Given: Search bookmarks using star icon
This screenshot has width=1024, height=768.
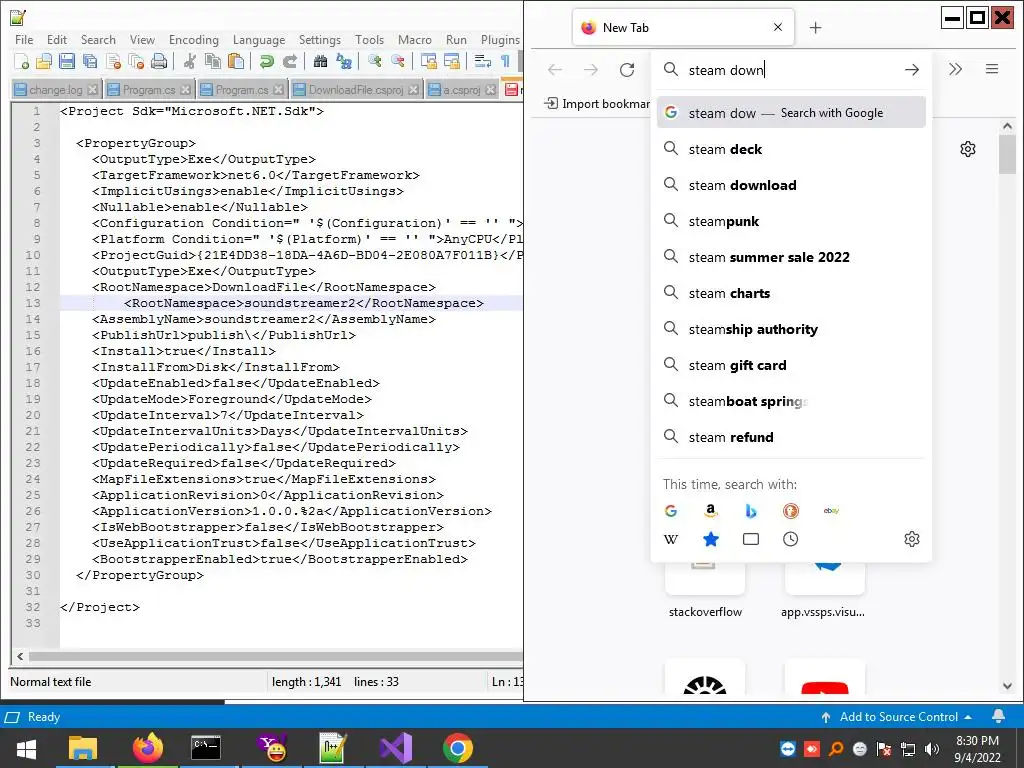Looking at the screenshot, I should pyautogui.click(x=711, y=539).
